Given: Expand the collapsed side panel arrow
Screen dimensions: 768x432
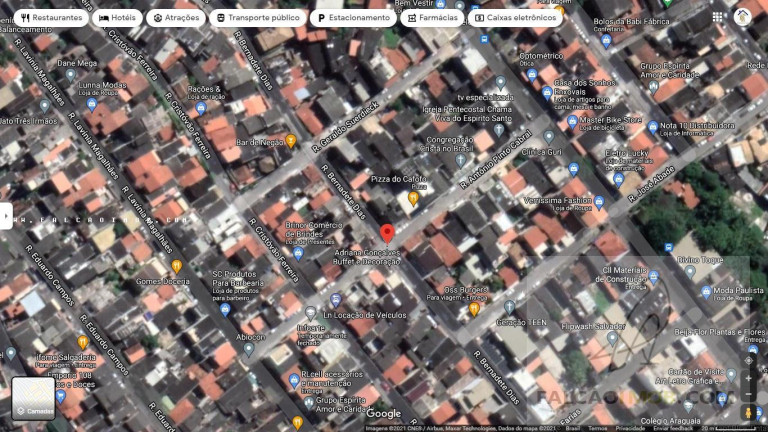Looking at the screenshot, I should pos(6,216).
